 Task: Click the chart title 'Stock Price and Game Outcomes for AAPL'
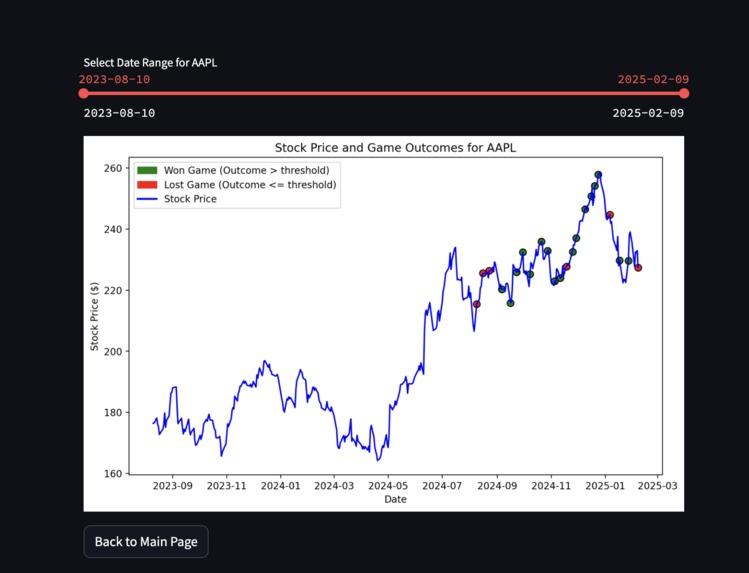(396, 148)
